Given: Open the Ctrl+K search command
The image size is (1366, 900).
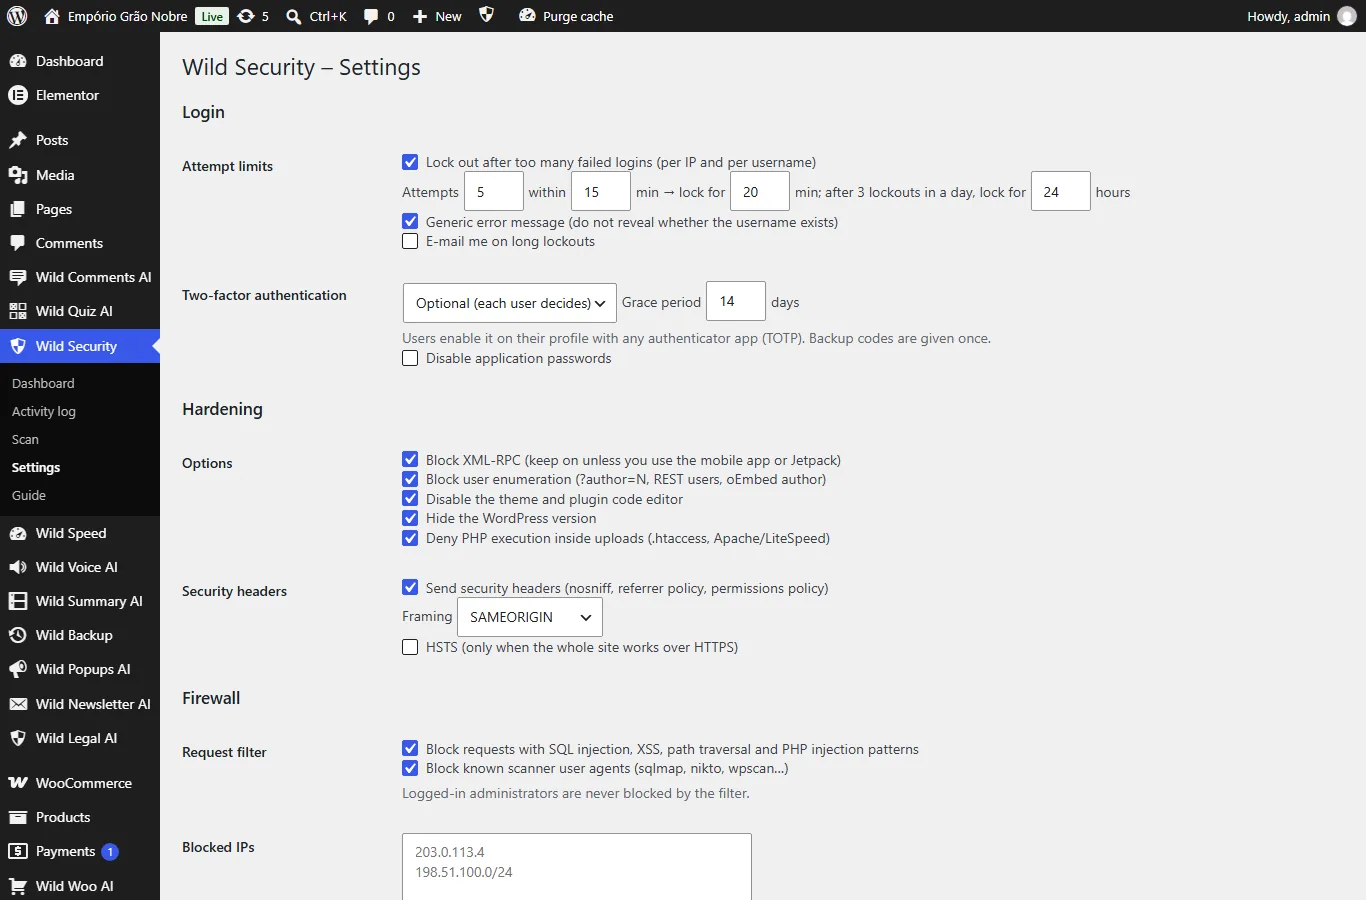Looking at the screenshot, I should pyautogui.click(x=316, y=16).
